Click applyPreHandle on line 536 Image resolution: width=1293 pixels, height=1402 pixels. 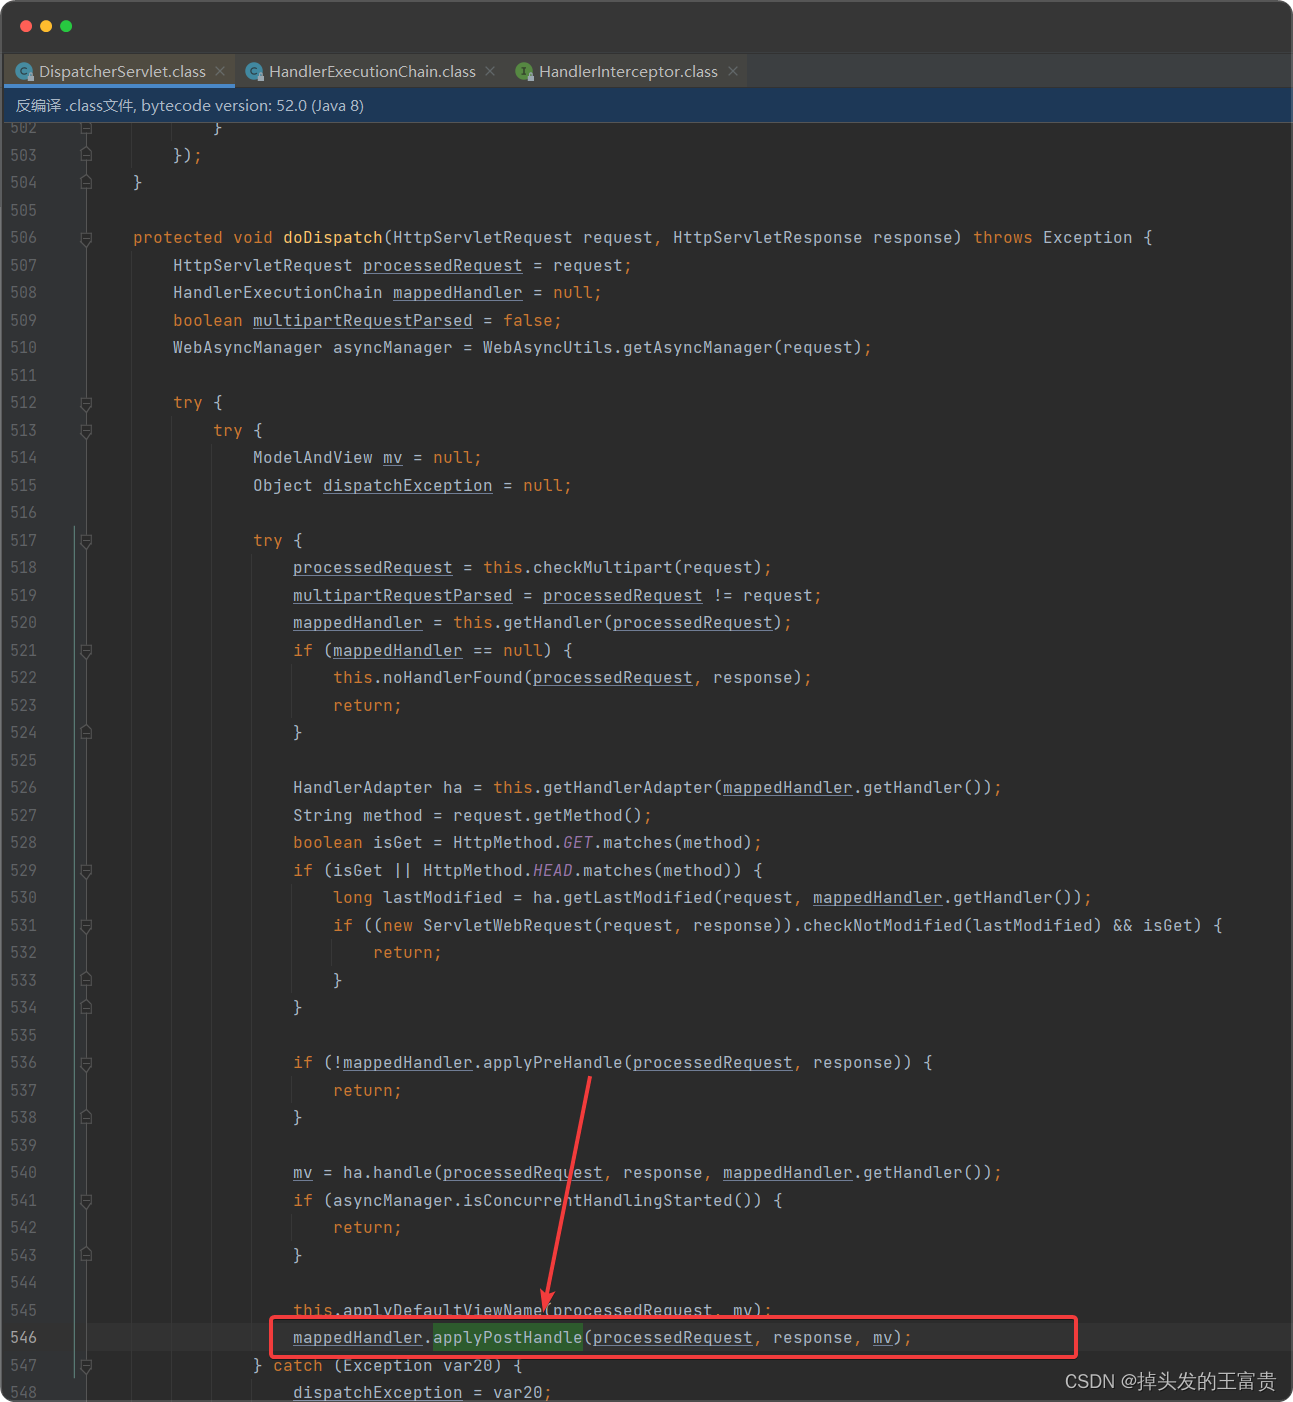(553, 1063)
